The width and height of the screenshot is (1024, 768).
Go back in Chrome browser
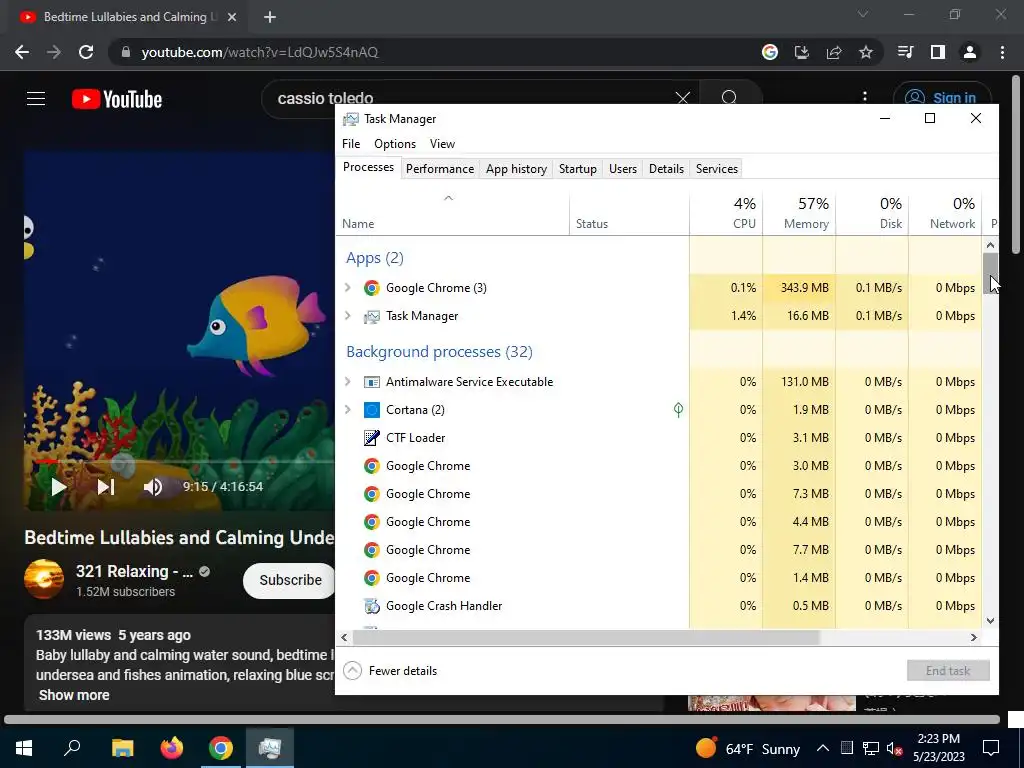pyautogui.click(x=22, y=52)
